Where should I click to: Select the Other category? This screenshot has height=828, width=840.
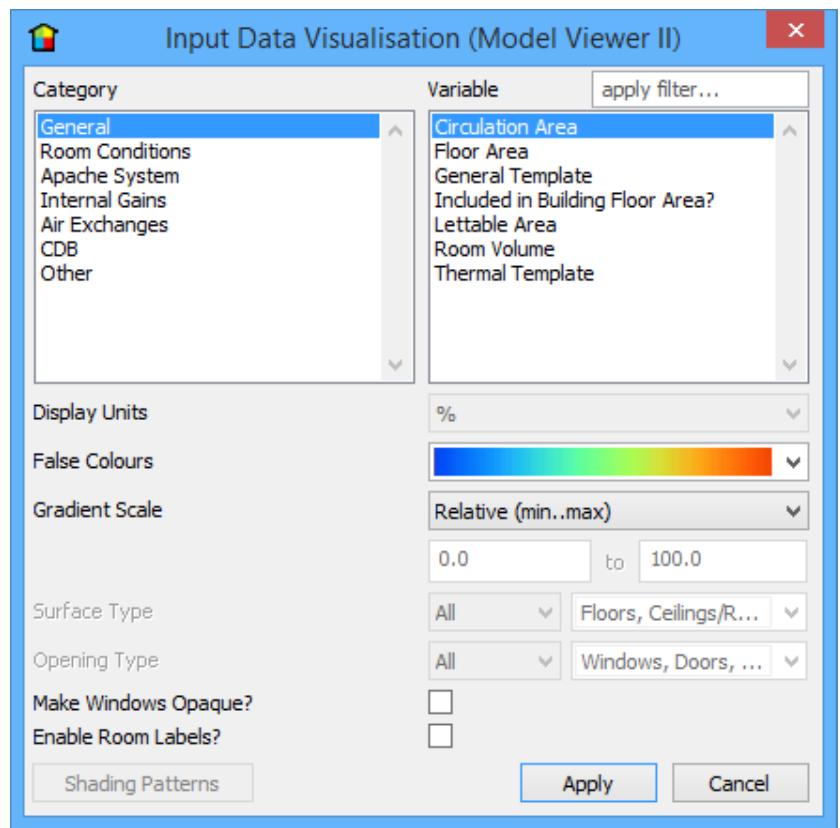pyautogui.click(x=208, y=273)
